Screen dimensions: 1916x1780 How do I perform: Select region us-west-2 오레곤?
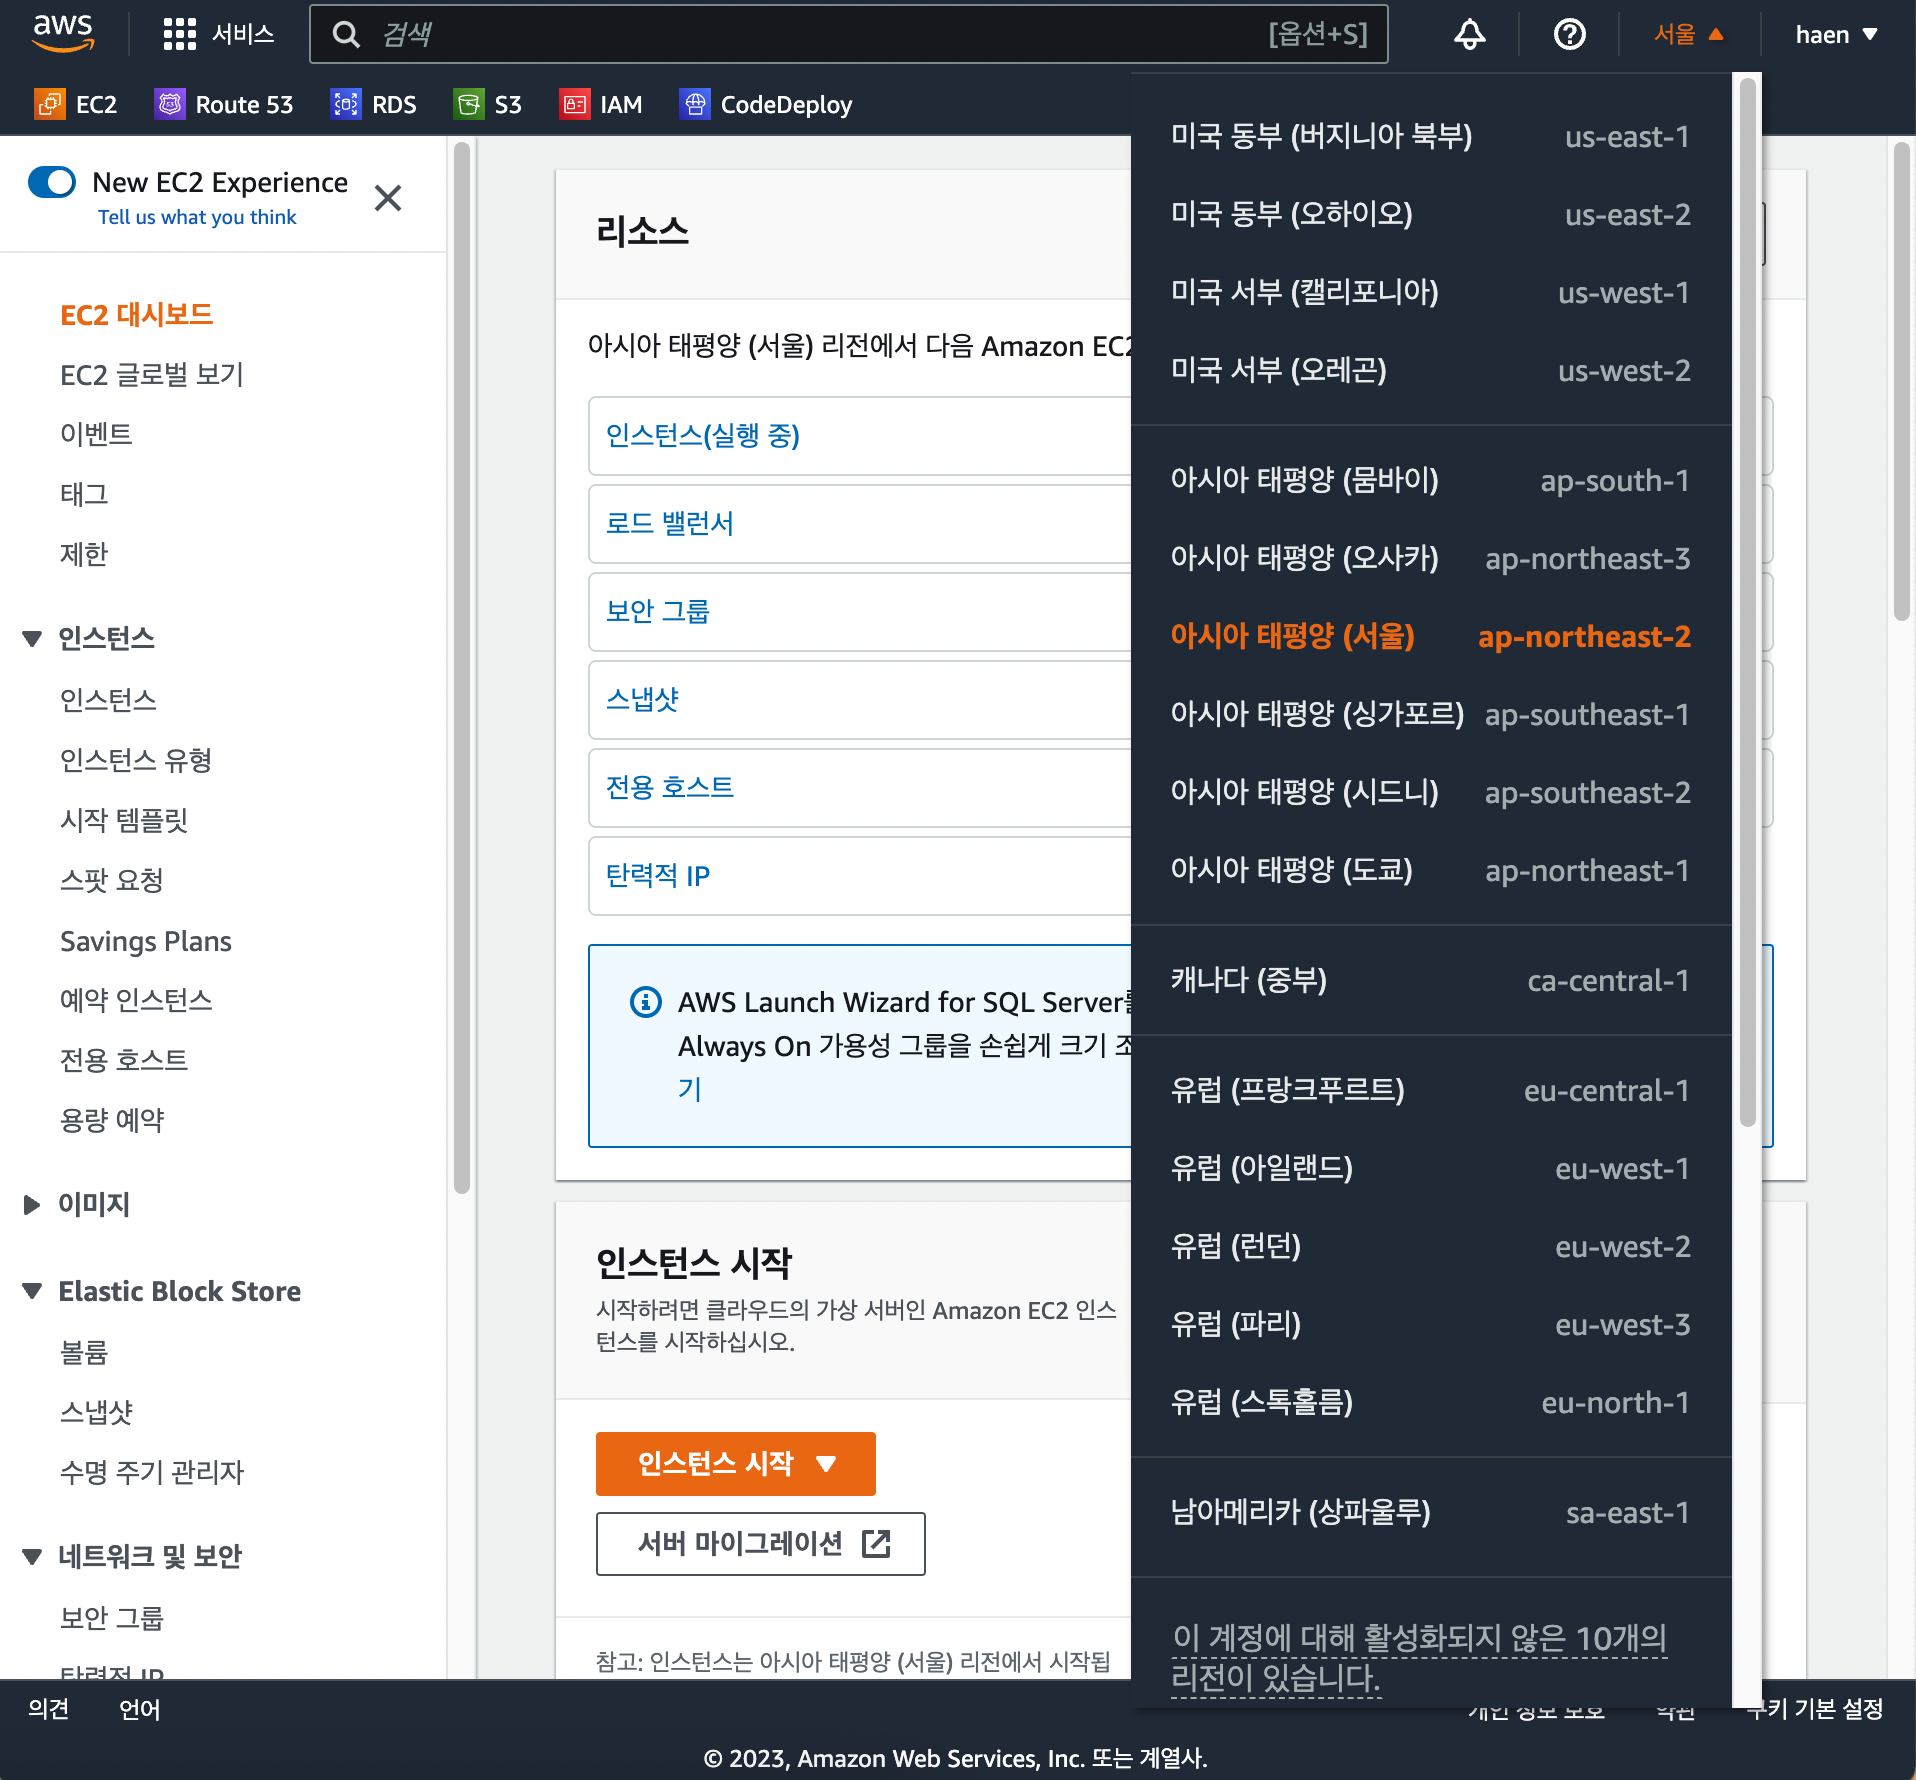pyautogui.click(x=1431, y=370)
